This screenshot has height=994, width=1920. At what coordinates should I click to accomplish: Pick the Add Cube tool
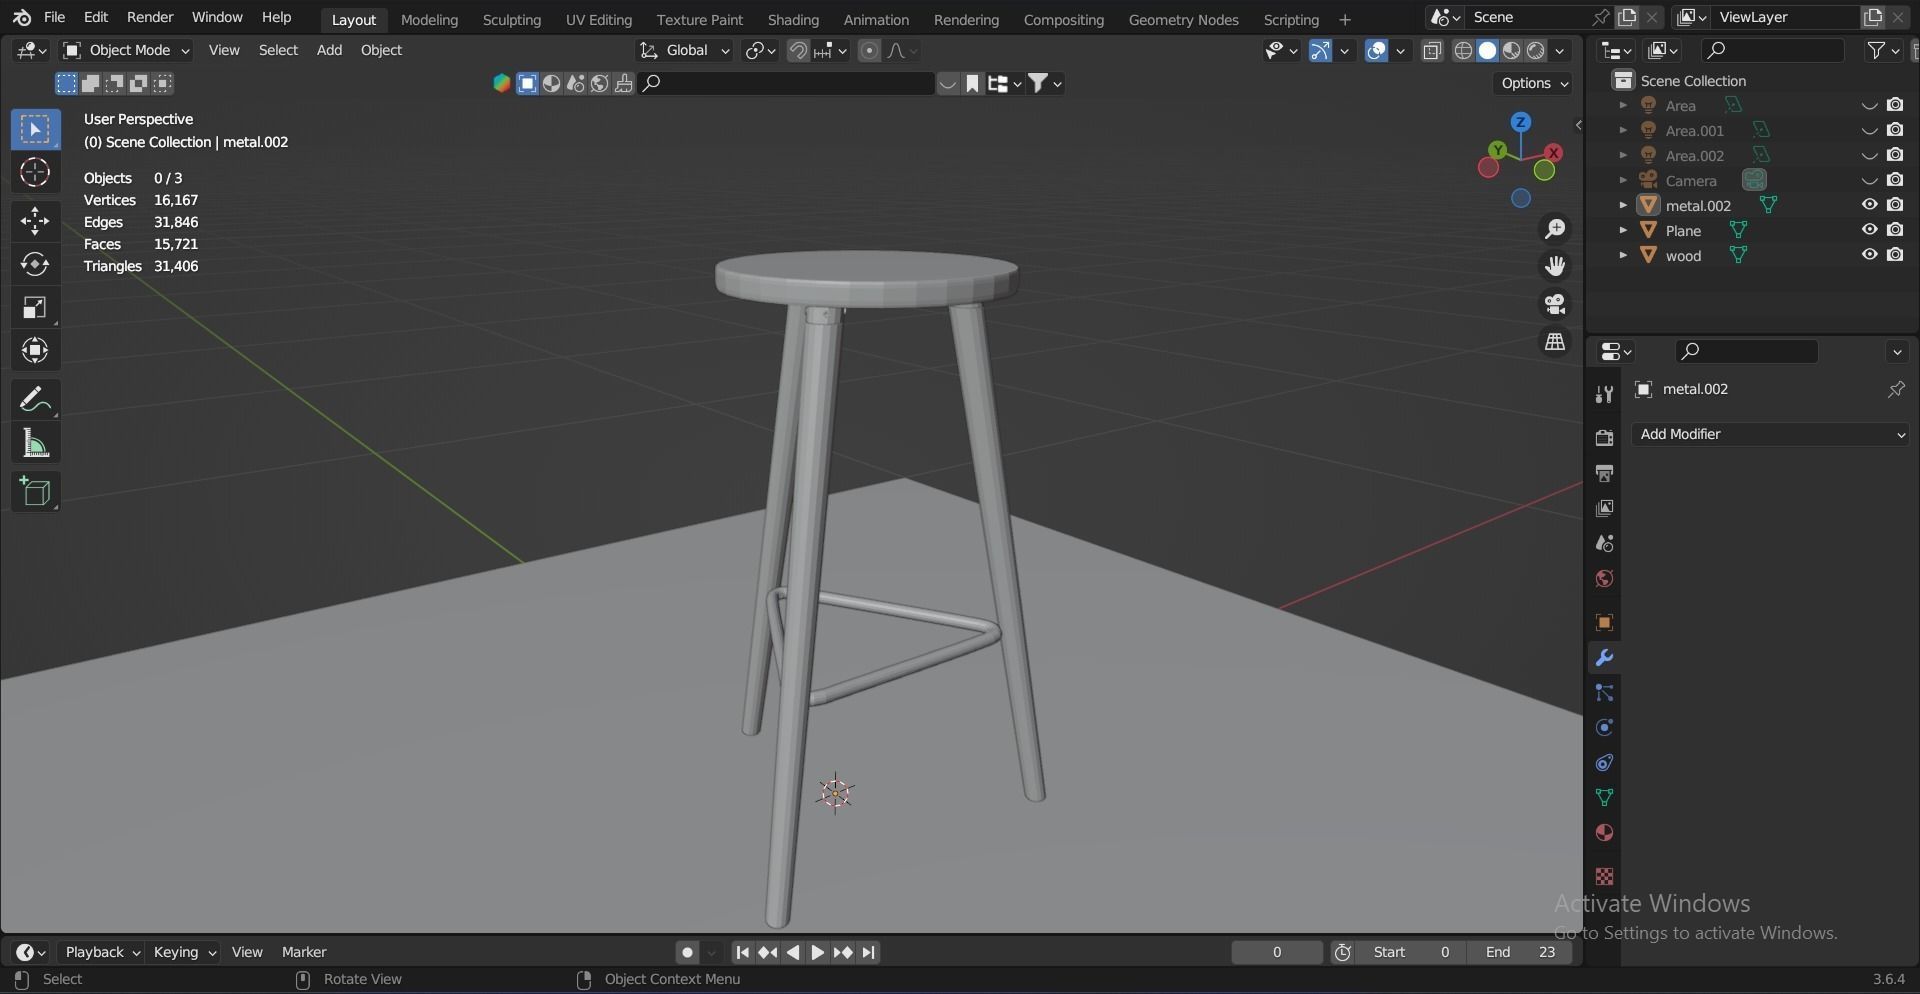tap(35, 492)
